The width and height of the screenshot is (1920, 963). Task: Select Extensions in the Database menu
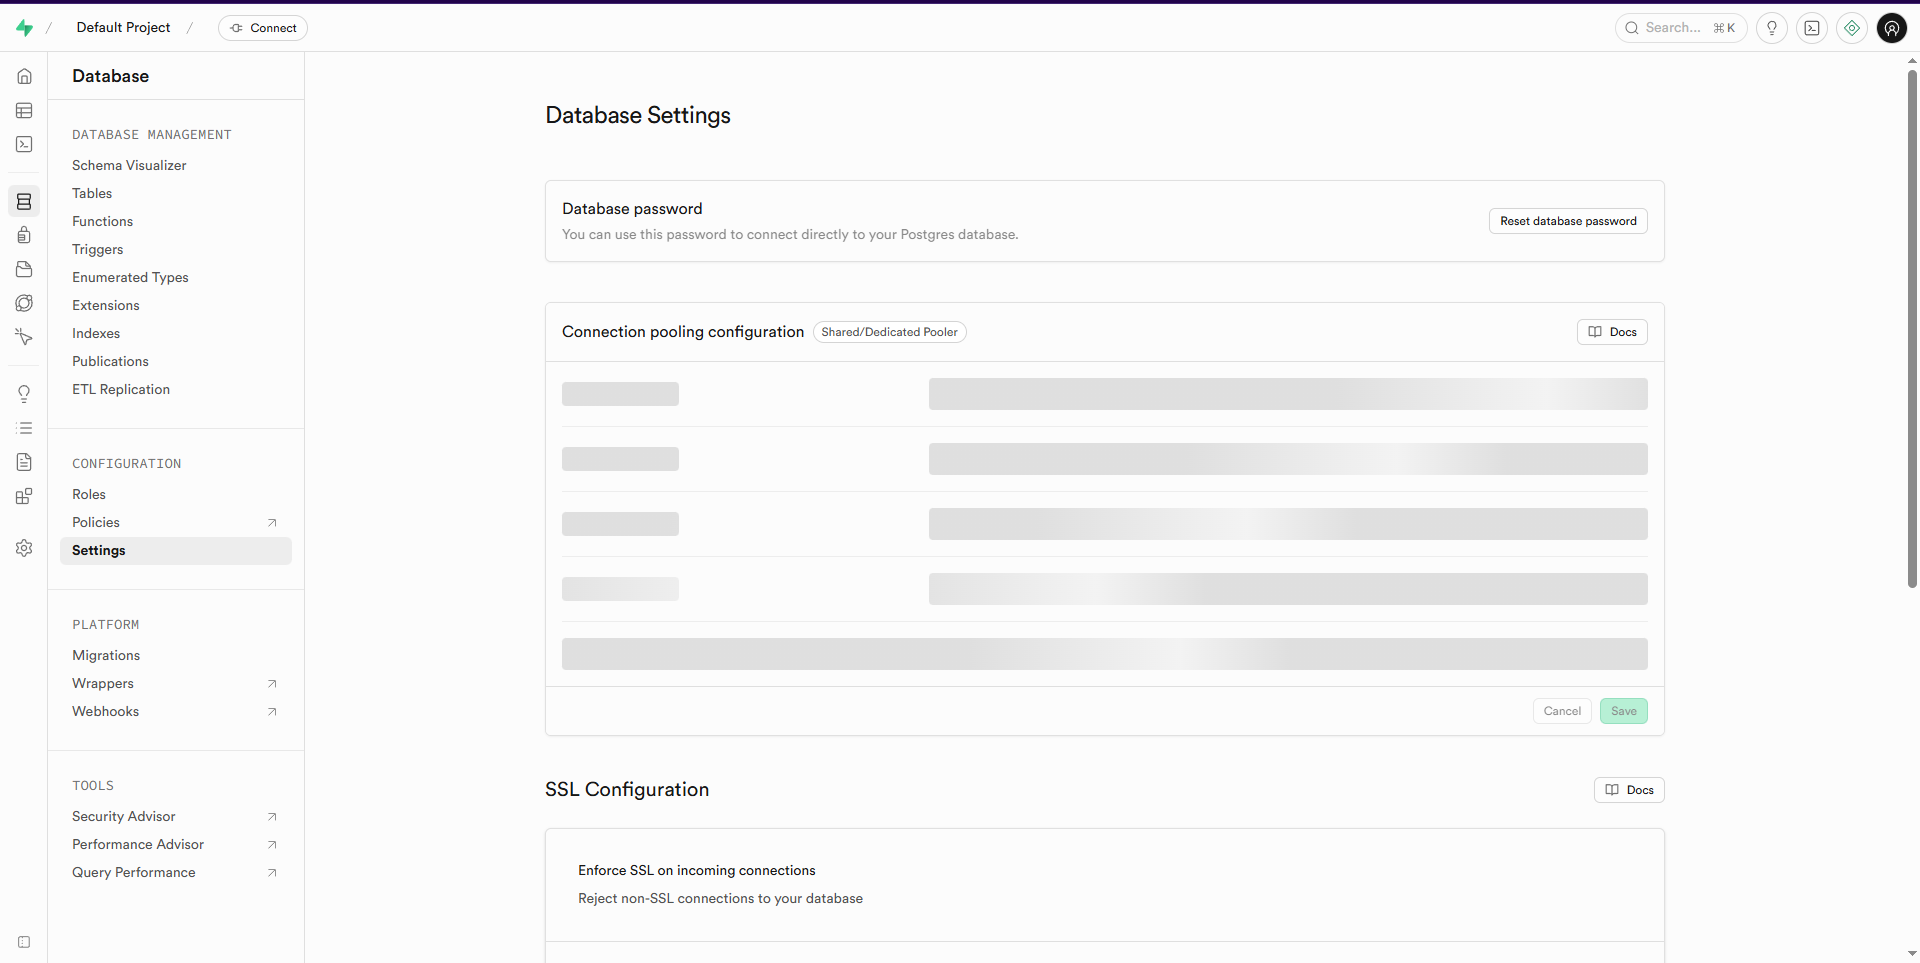click(x=105, y=305)
